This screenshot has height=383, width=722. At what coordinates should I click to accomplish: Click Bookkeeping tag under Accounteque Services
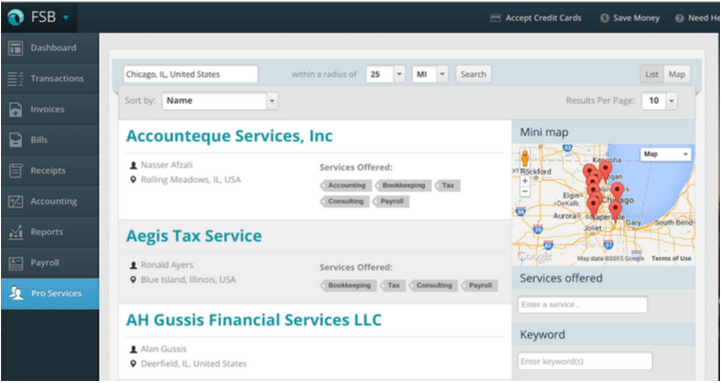402,186
